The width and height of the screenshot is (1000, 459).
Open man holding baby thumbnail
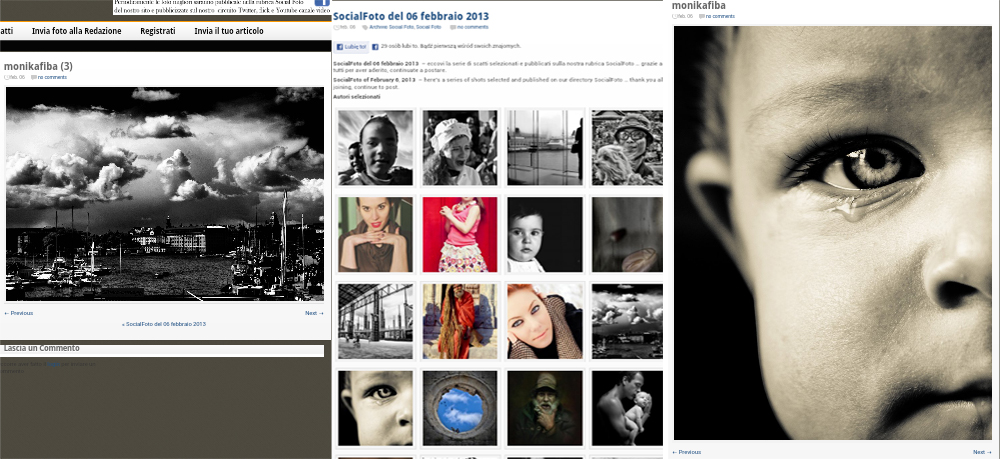628,409
